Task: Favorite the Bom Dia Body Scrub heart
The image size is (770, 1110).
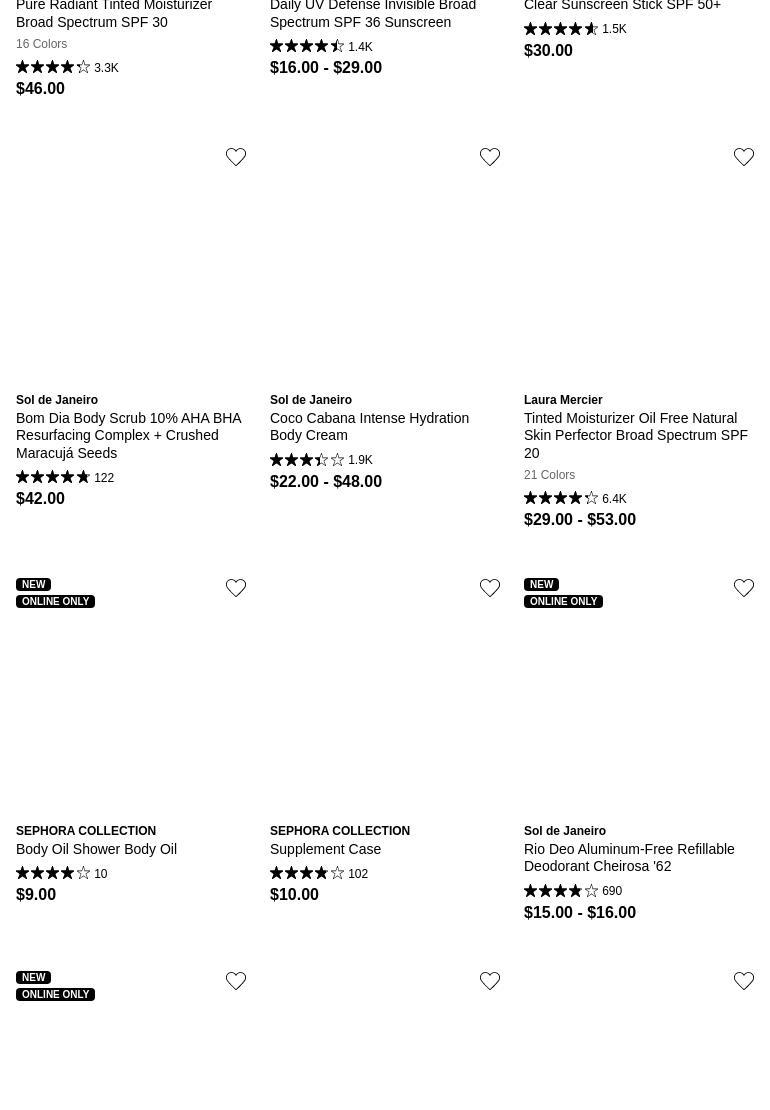Action: (236, 158)
